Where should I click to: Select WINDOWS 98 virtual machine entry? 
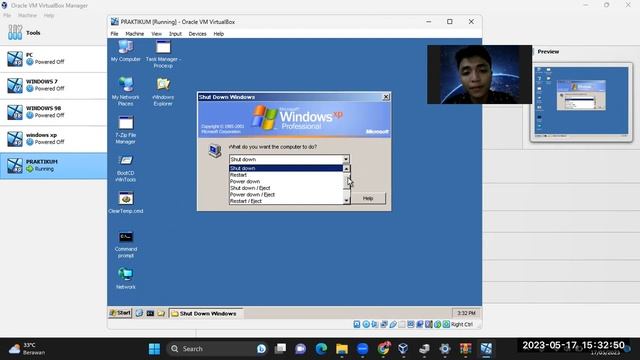53,112
